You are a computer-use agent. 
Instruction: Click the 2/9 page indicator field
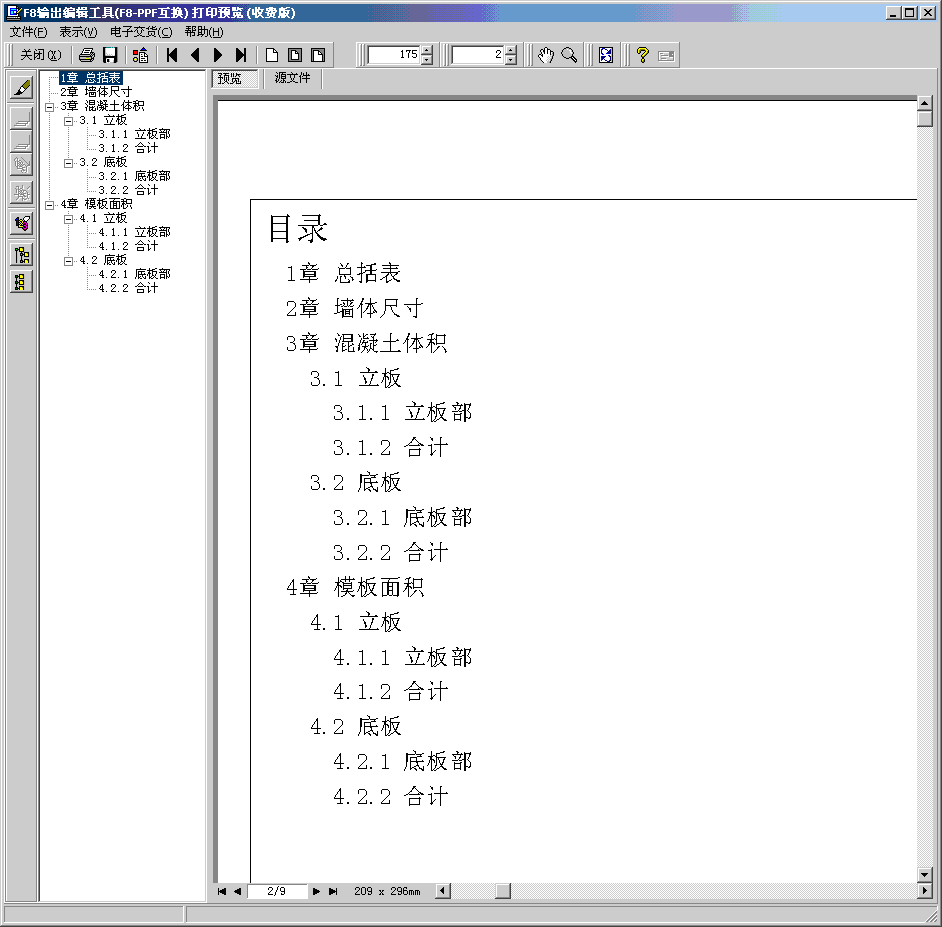coord(276,891)
